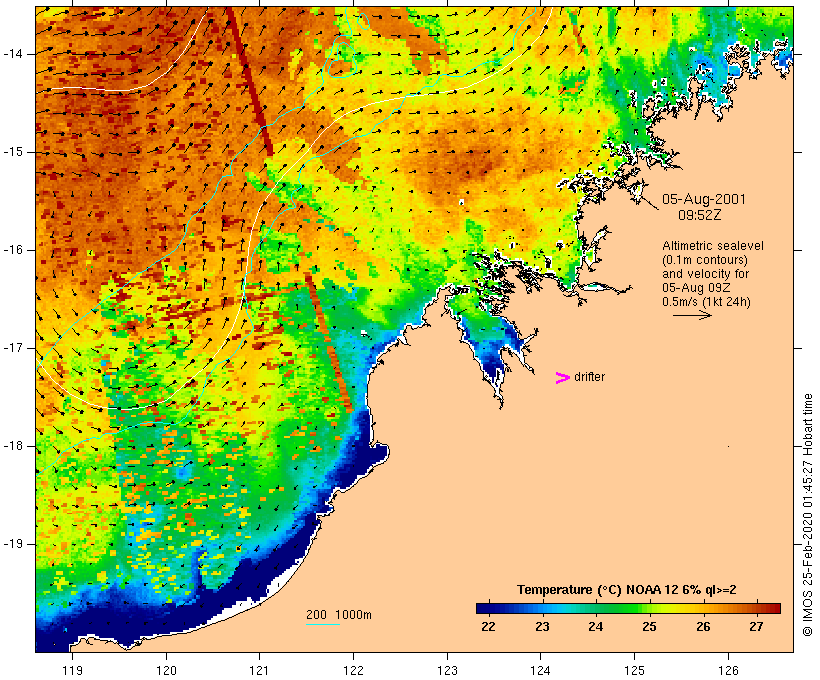820x680 pixels.
Task: Click the date text '05-Aug-2001'
Action: (x=704, y=199)
